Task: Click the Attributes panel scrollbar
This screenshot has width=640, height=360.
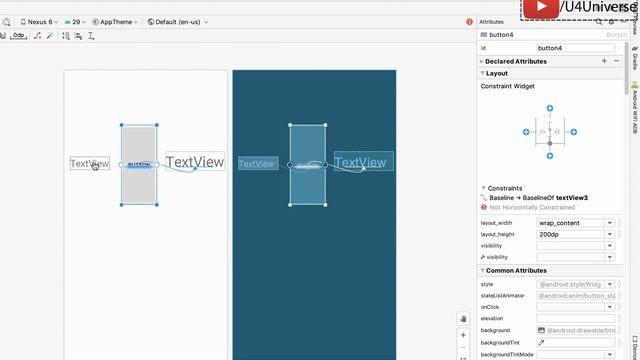Action: click(x=627, y=69)
